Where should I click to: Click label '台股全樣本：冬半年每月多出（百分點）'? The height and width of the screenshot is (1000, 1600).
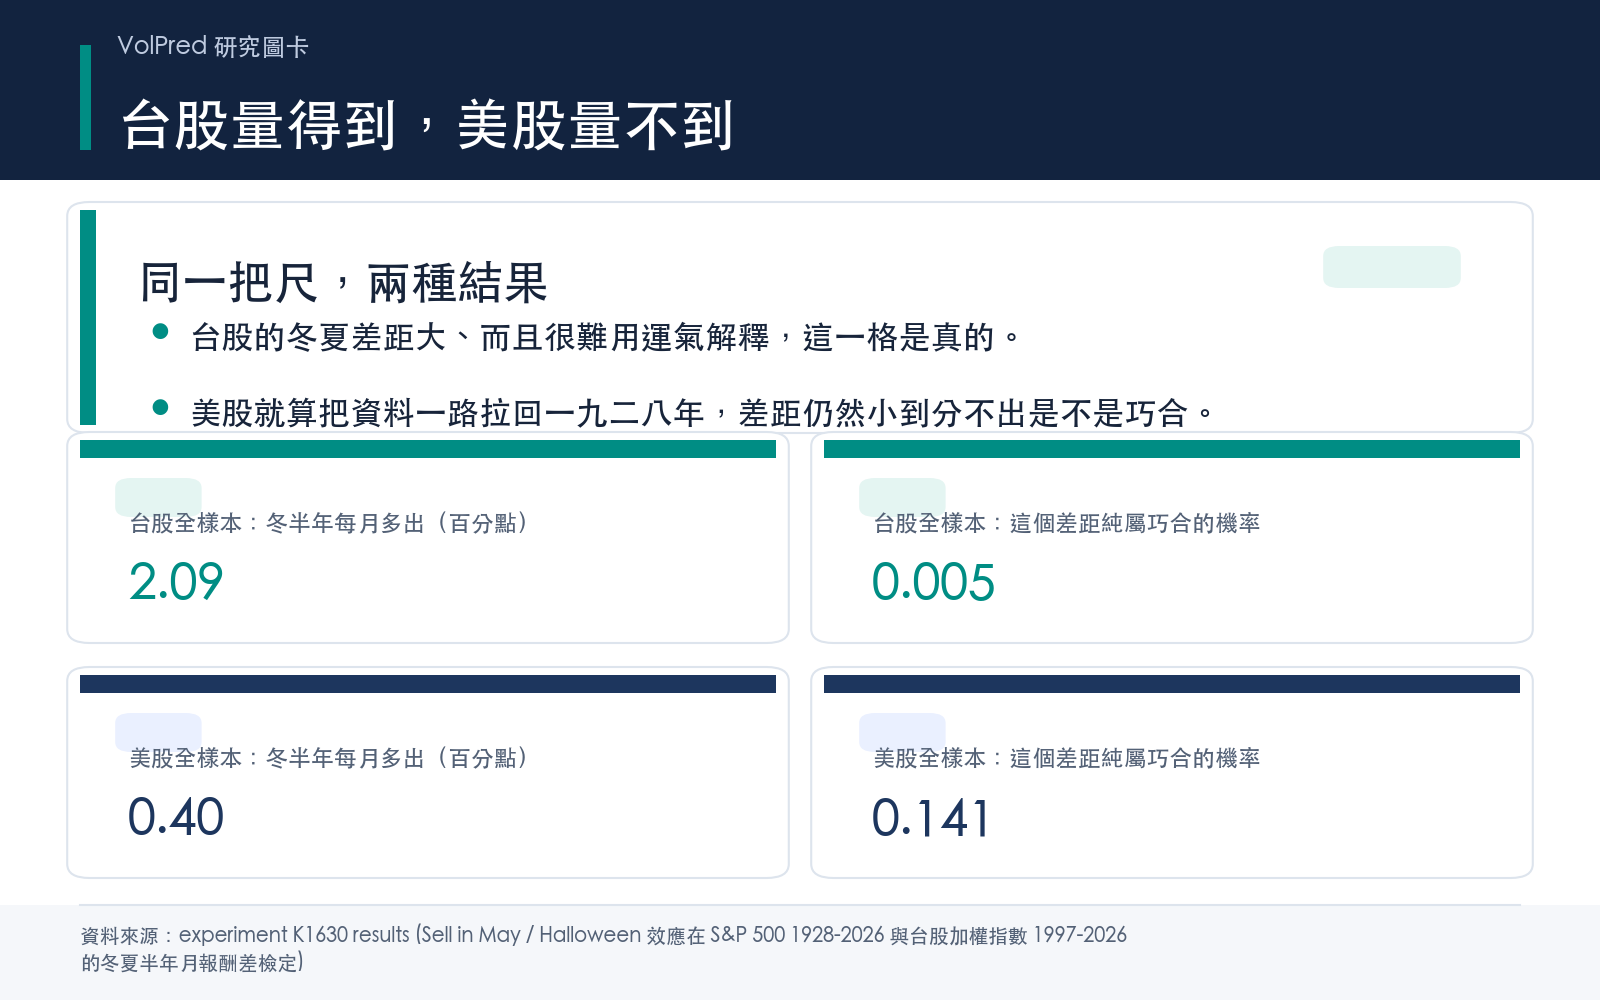pyautogui.click(x=330, y=523)
